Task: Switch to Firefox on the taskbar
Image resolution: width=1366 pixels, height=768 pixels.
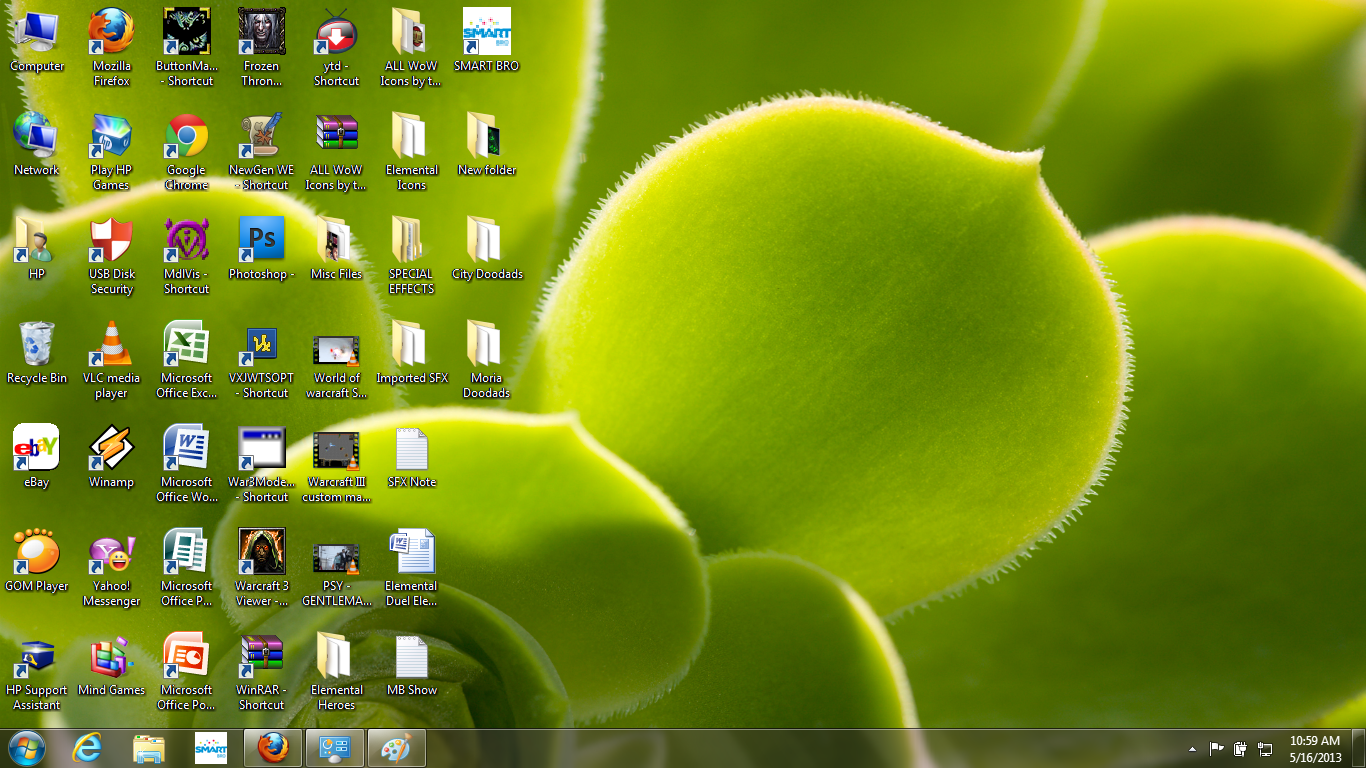Action: tap(273, 748)
